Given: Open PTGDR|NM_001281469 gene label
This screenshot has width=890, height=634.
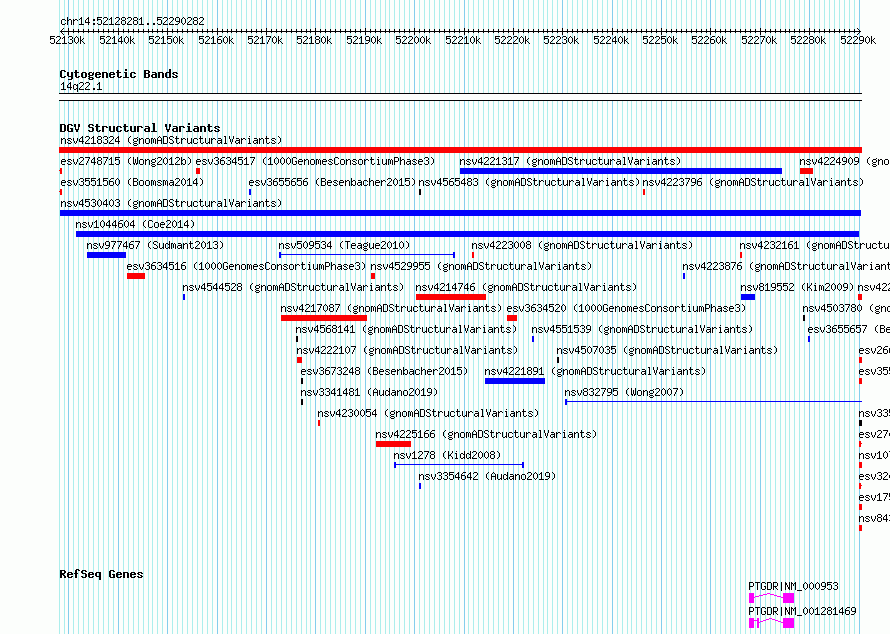Looking at the screenshot, I should (802, 611).
